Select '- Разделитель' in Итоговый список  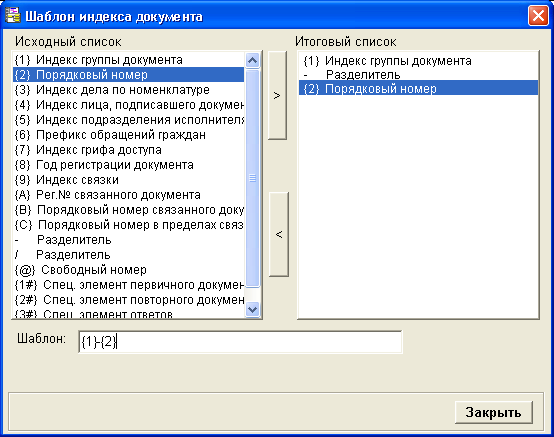418,75
